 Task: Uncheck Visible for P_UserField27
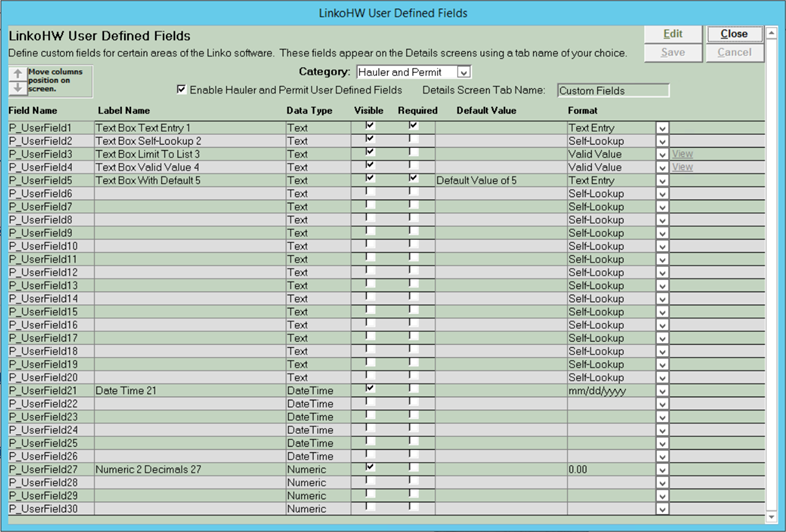pos(370,467)
